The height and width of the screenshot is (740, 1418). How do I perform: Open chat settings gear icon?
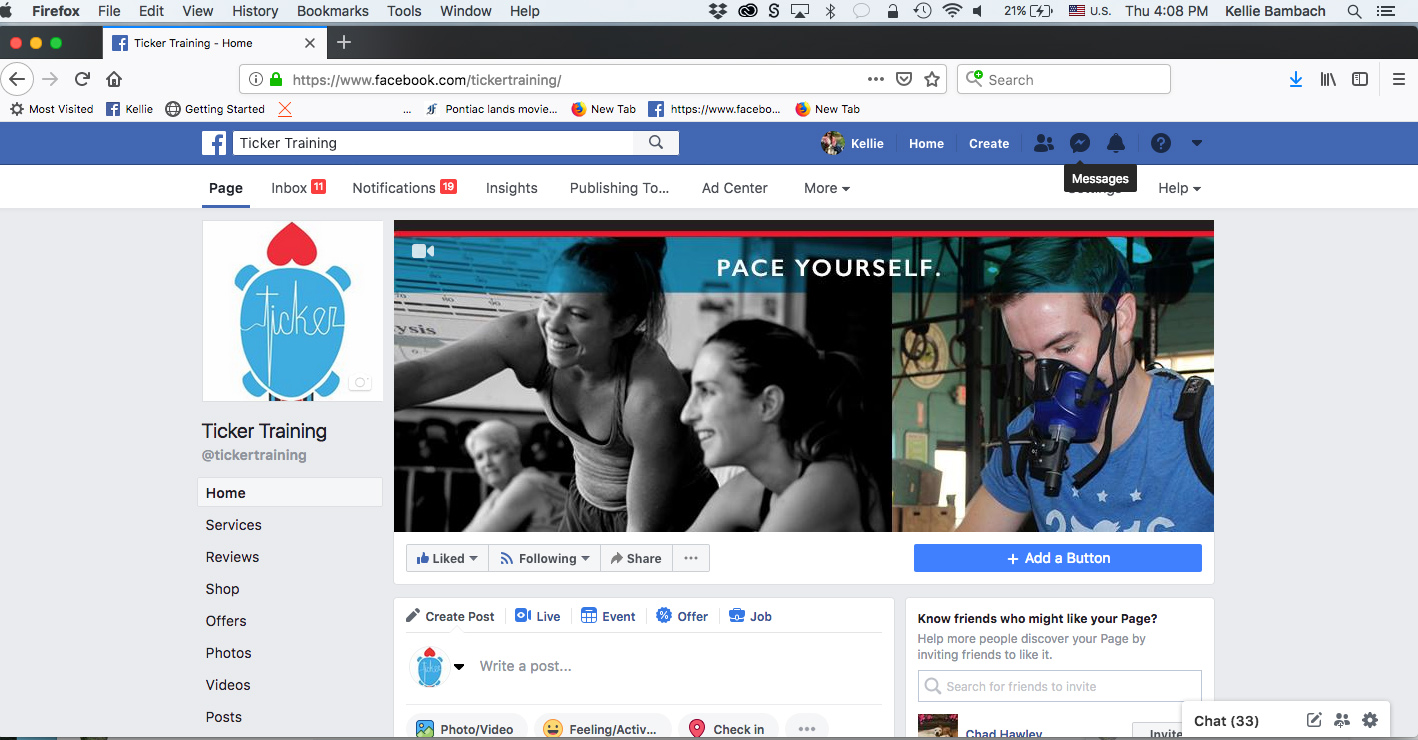click(1370, 720)
